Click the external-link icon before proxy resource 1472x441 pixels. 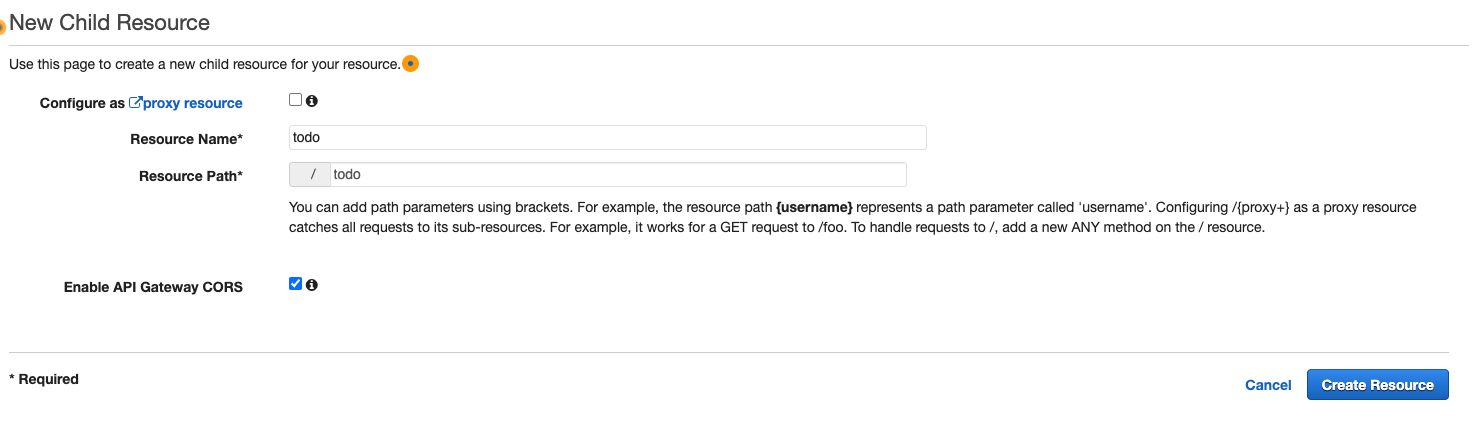[135, 102]
